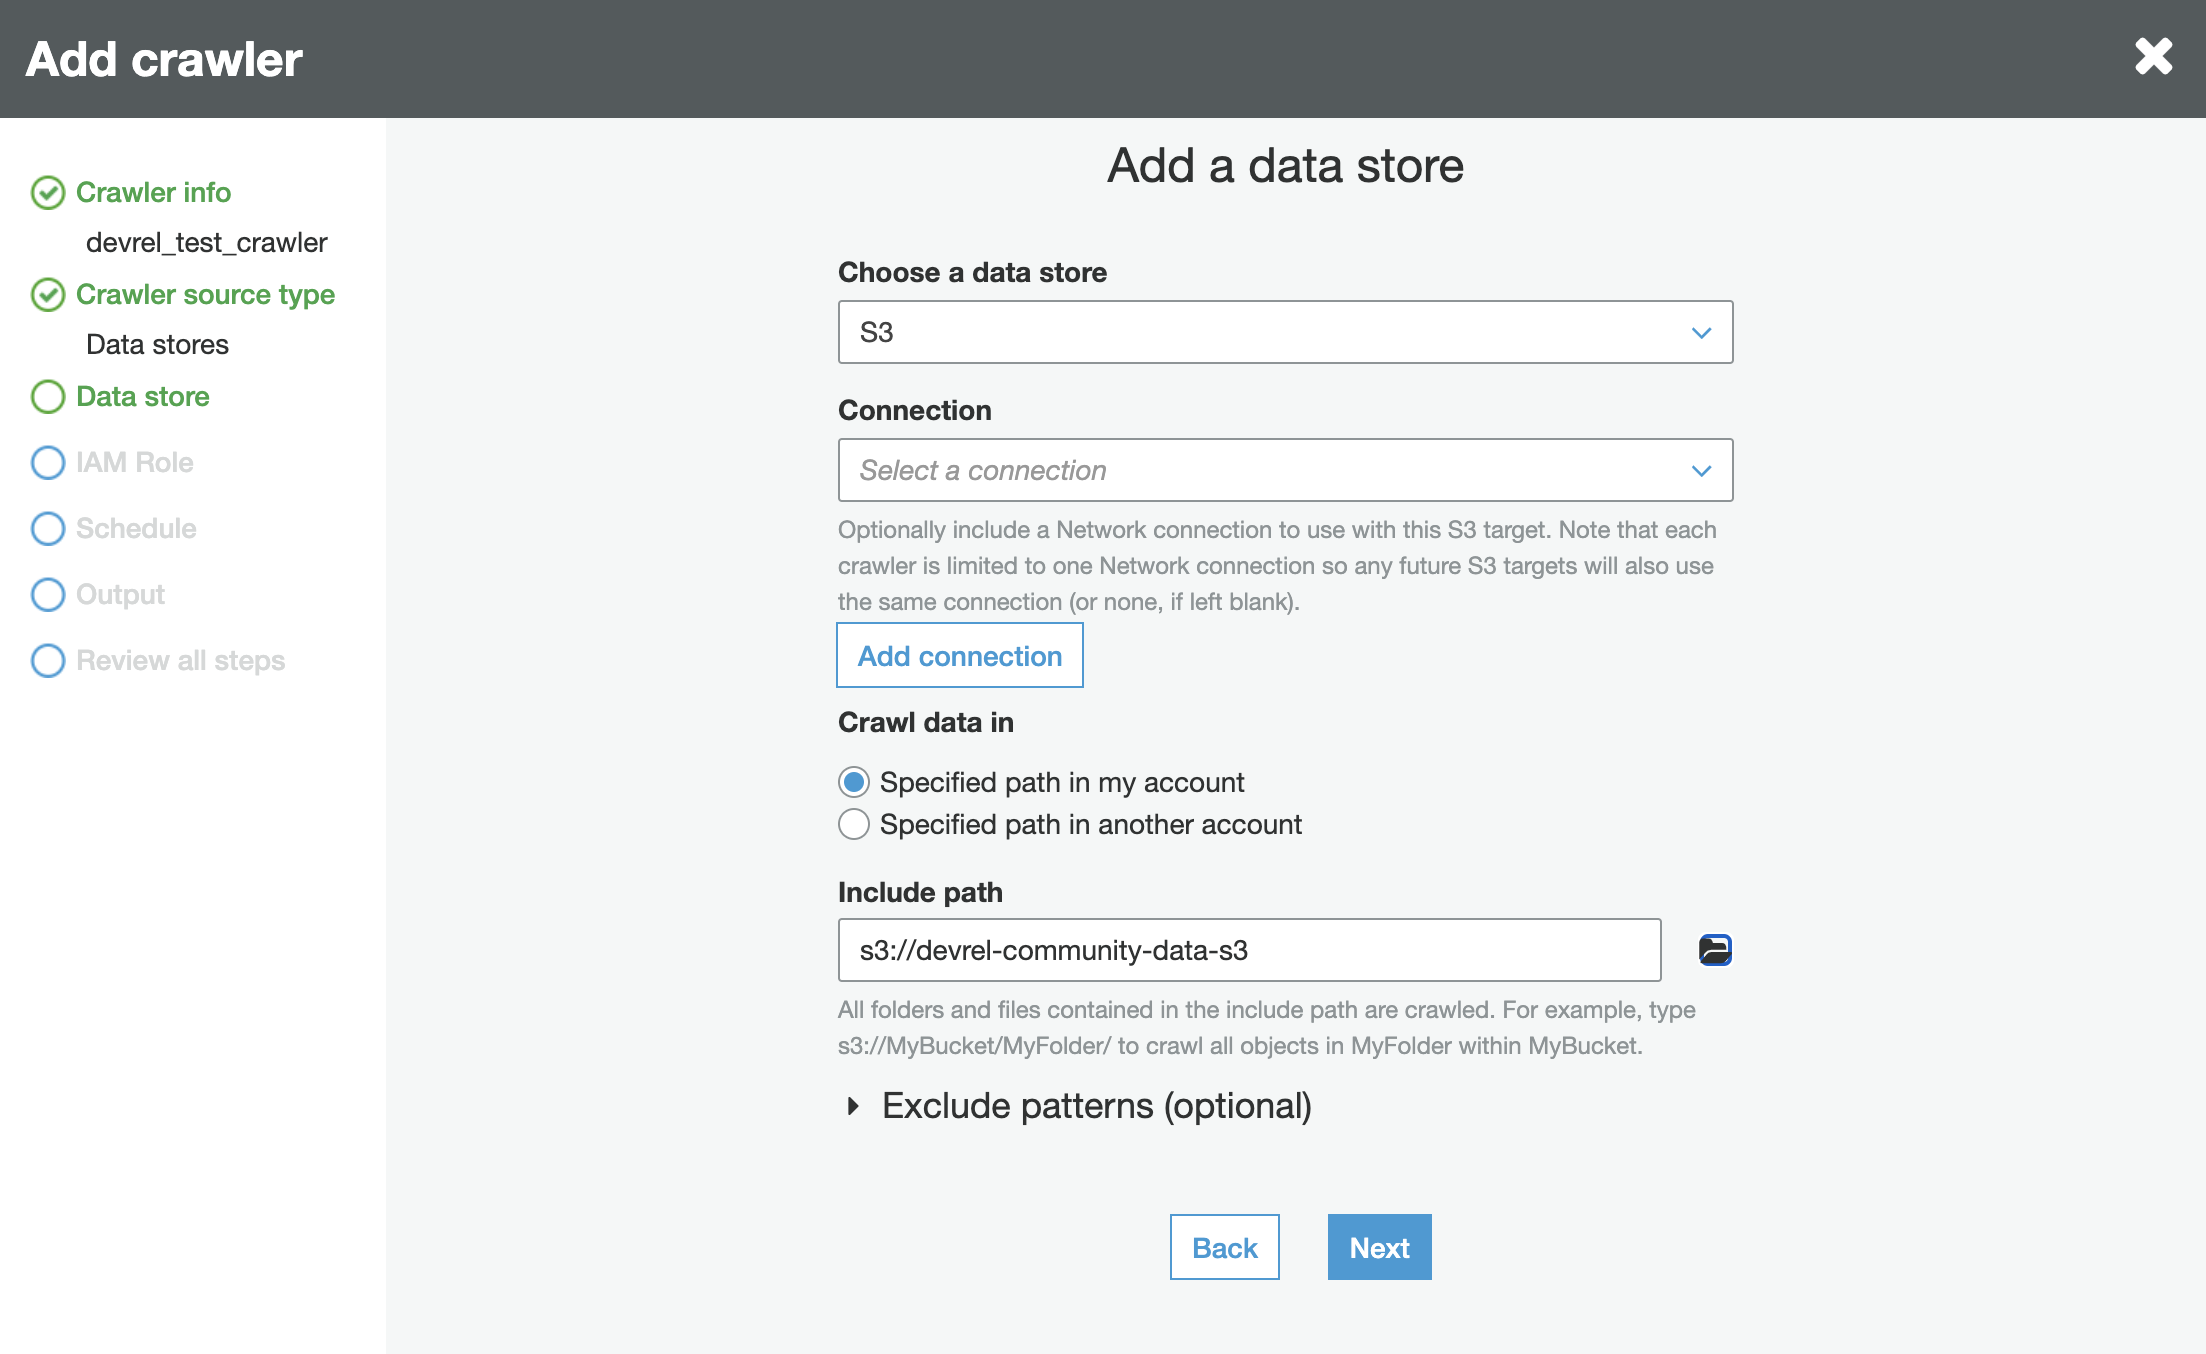The image size is (2206, 1354).
Task: Click the circle icon beside Output
Action: tap(47, 594)
